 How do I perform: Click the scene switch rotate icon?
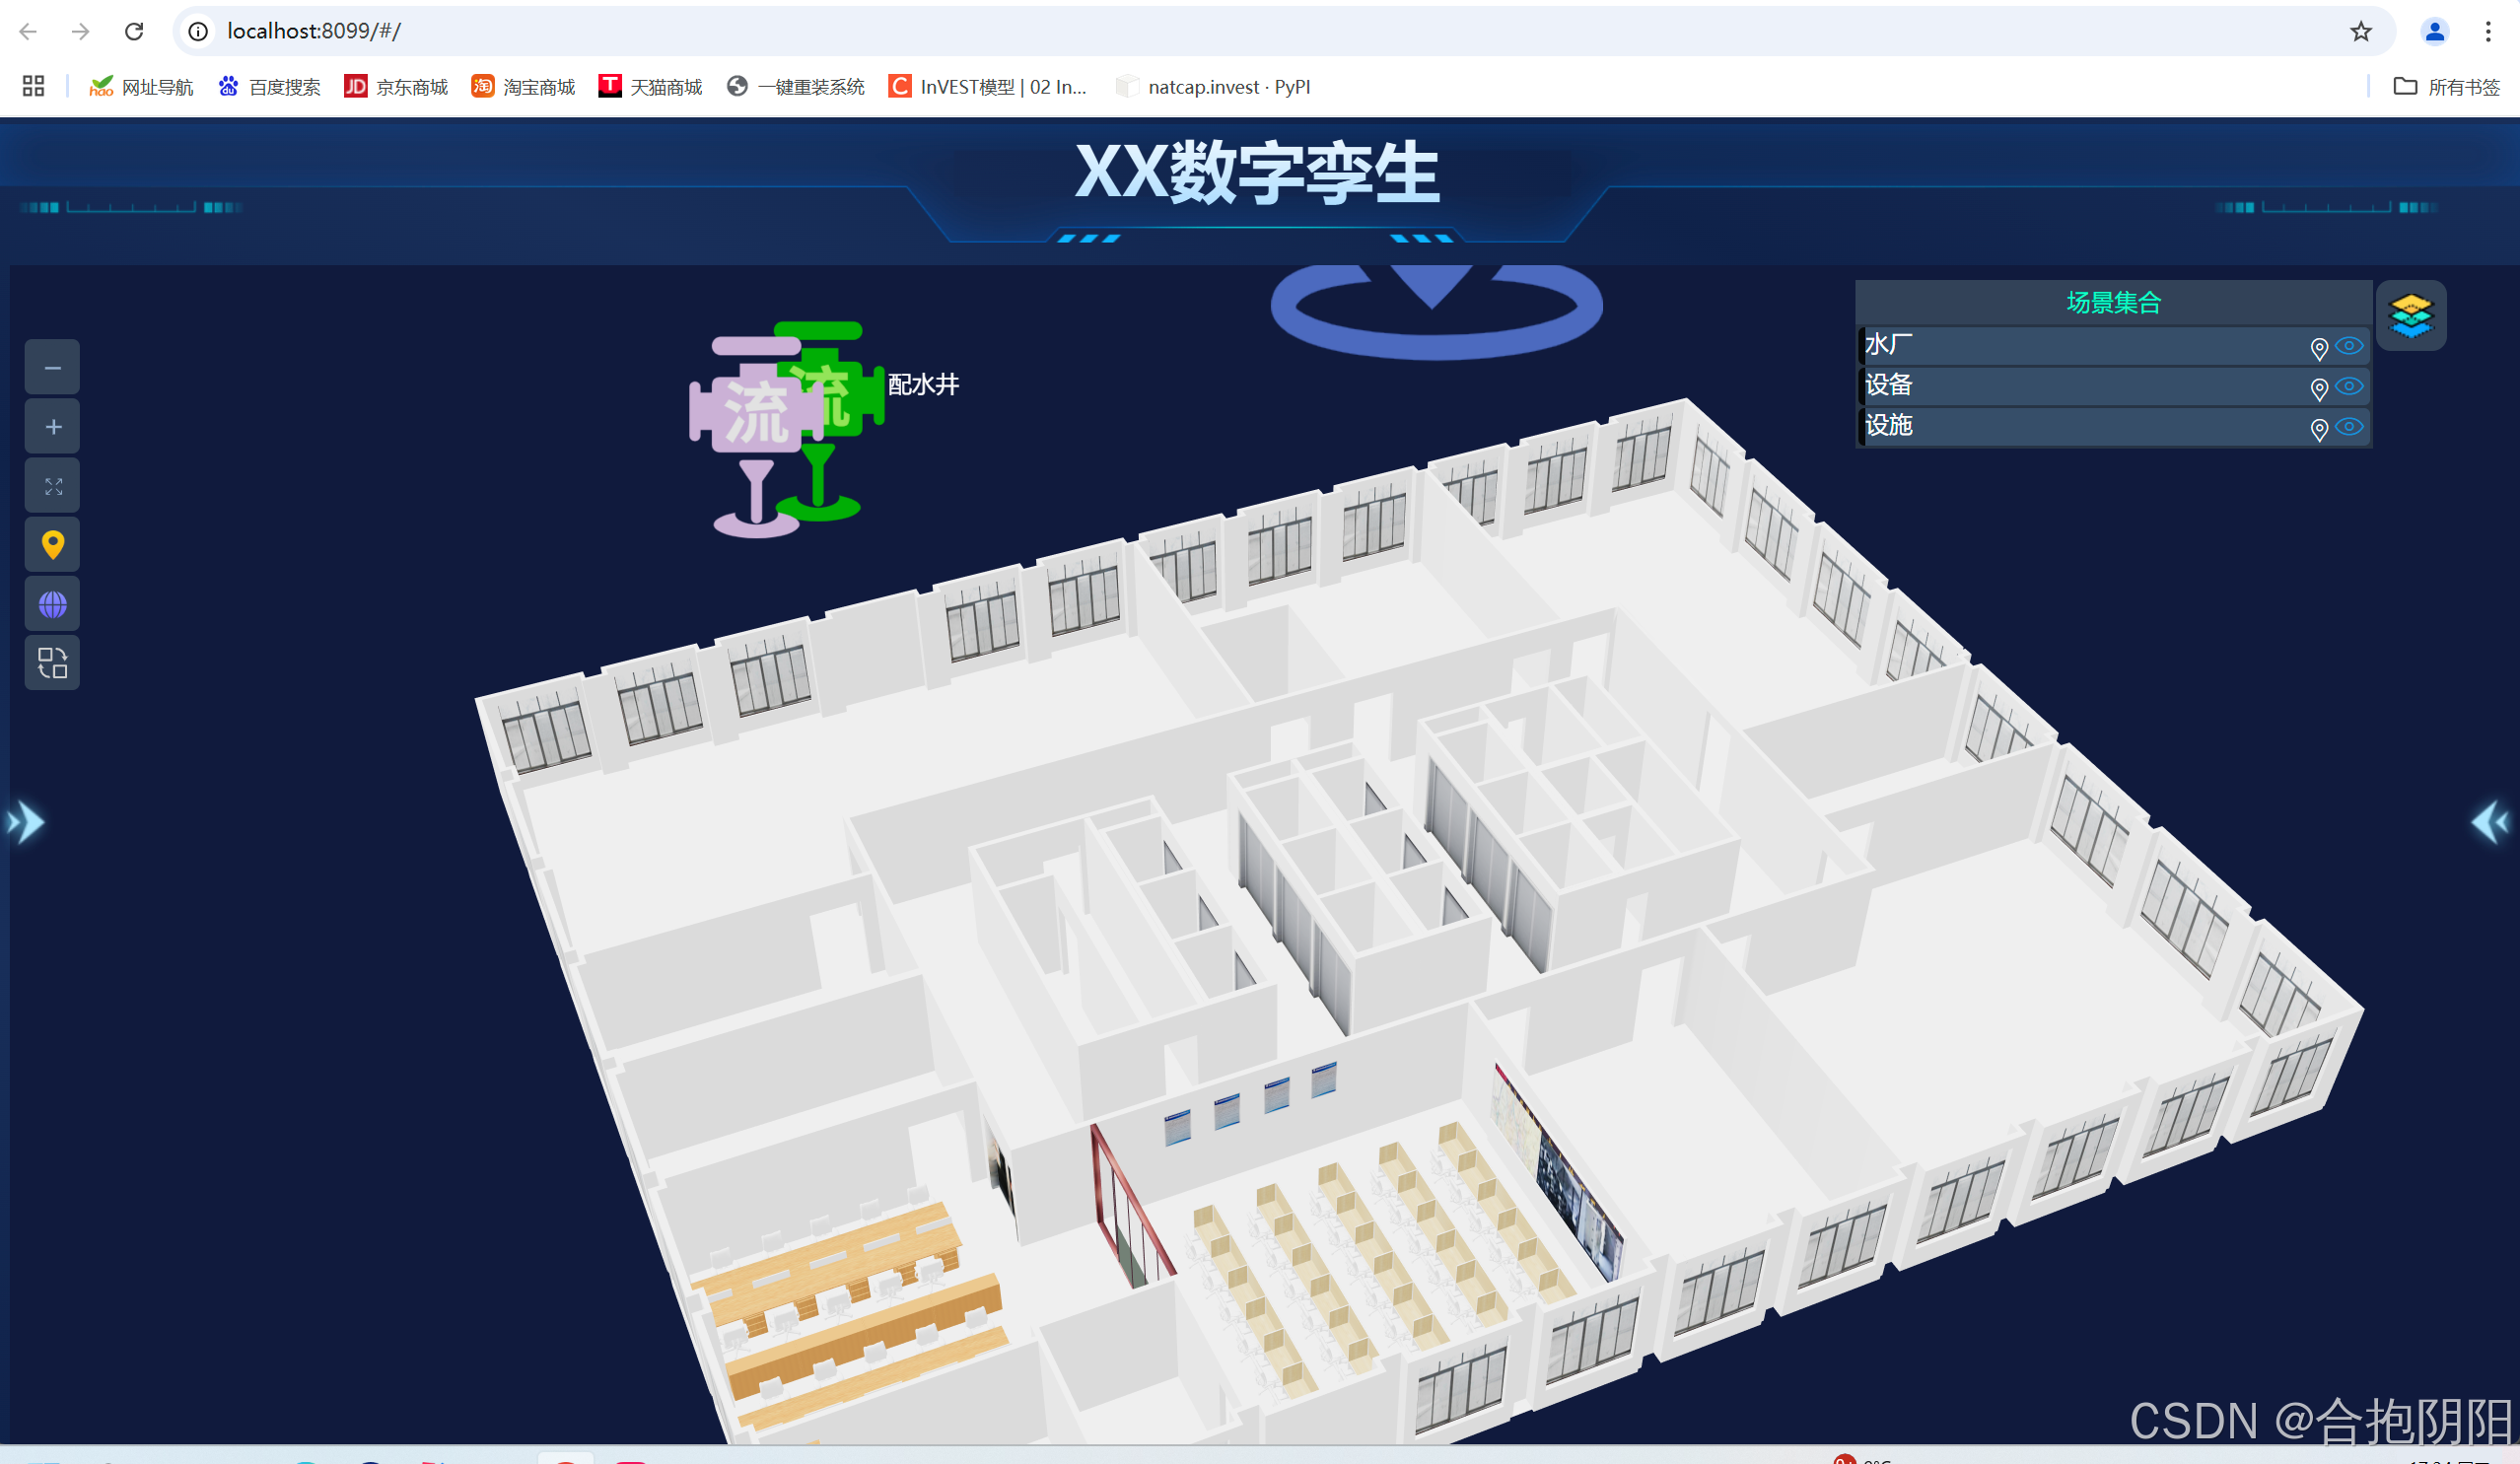click(x=53, y=663)
